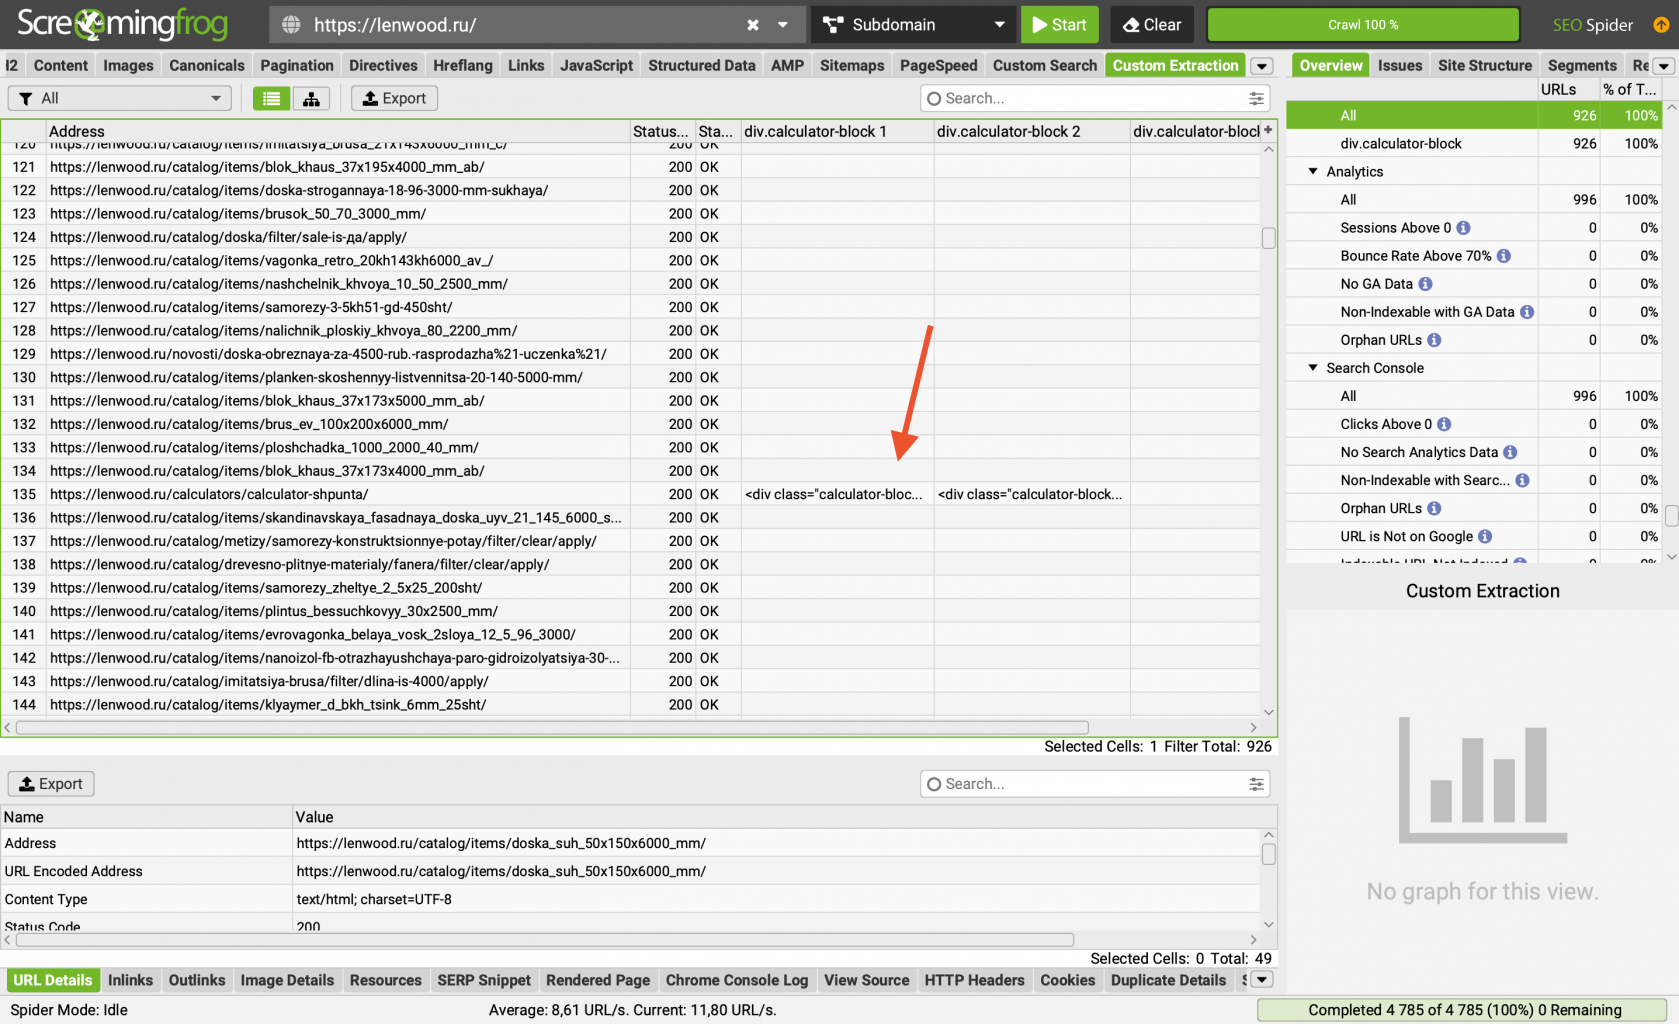Click the main table vertical scrollbar thumb
The width and height of the screenshot is (1679, 1024).
[x=1268, y=238]
